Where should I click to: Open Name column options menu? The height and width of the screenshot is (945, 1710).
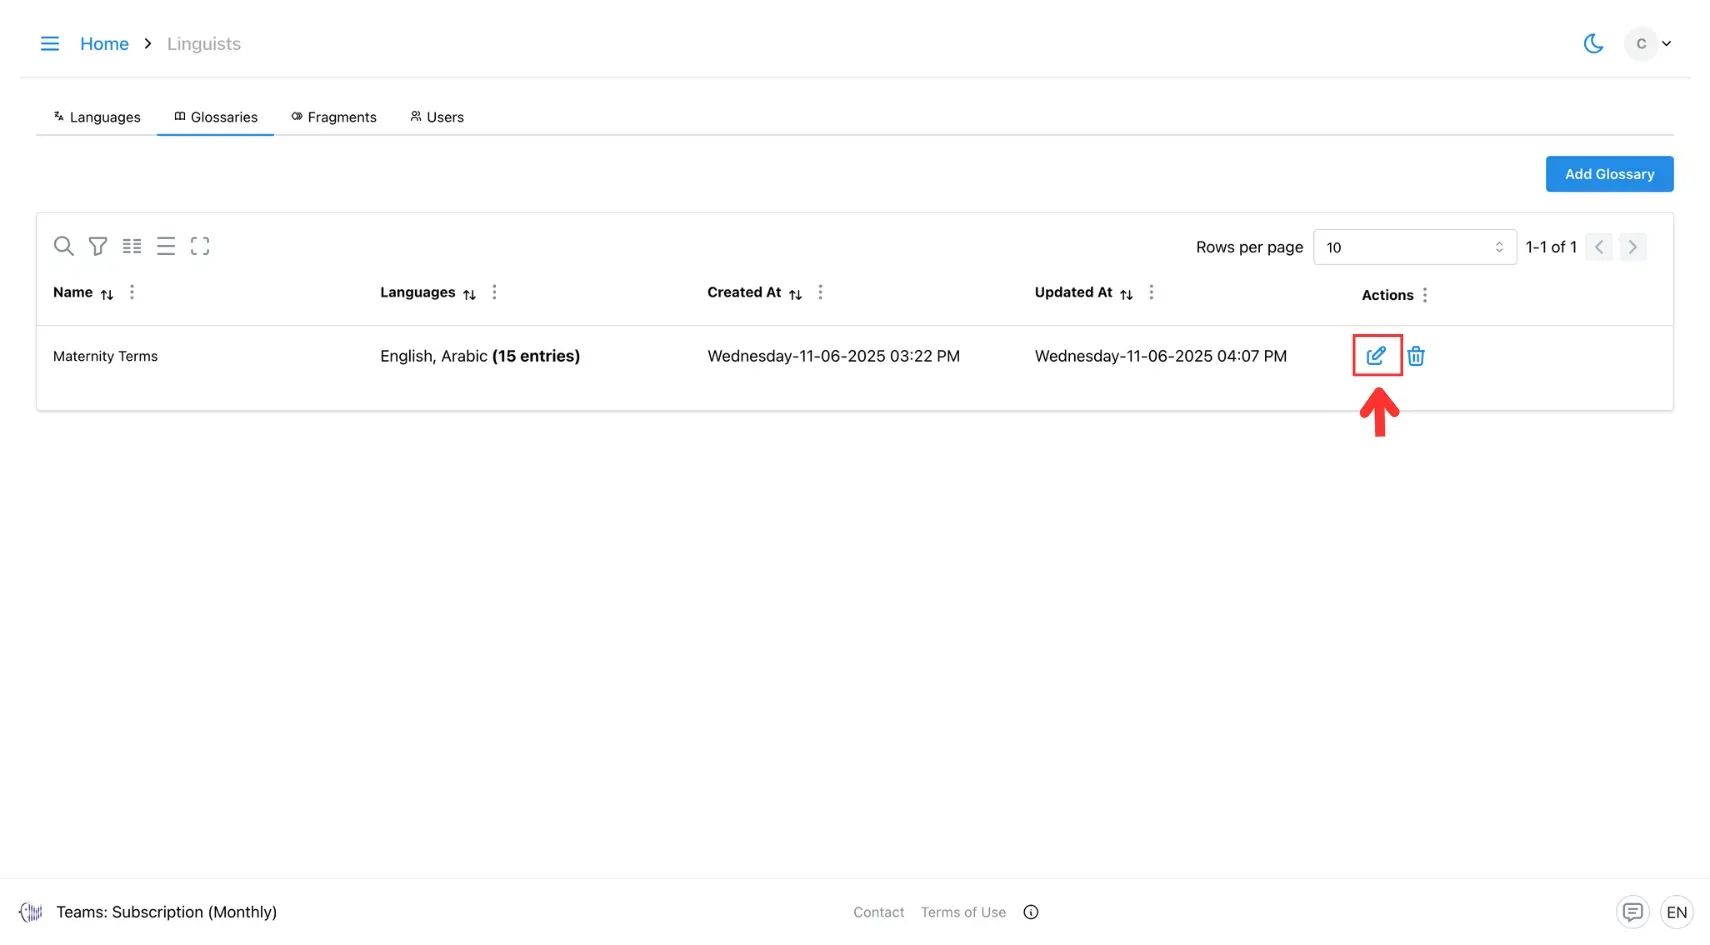[x=132, y=292]
